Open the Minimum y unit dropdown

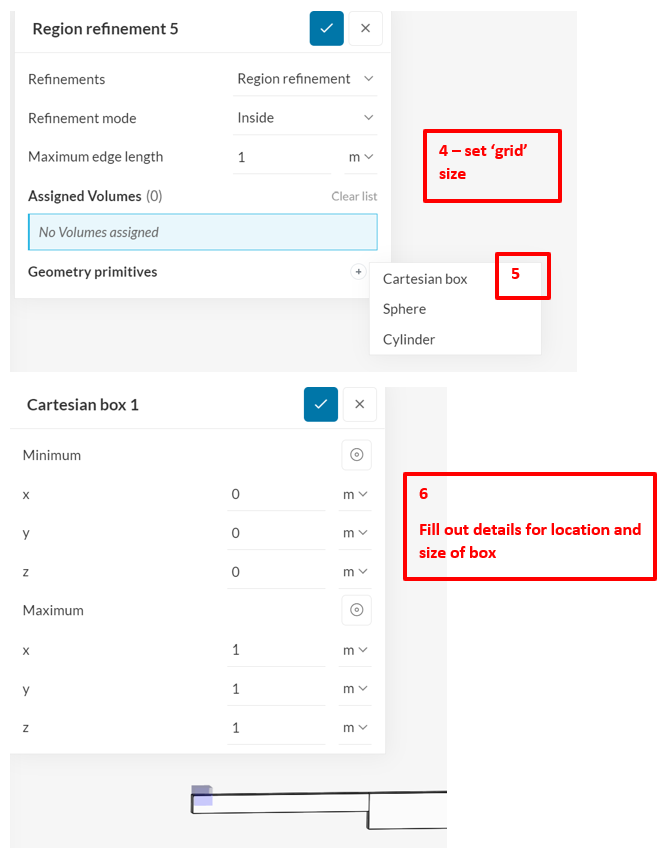click(355, 533)
